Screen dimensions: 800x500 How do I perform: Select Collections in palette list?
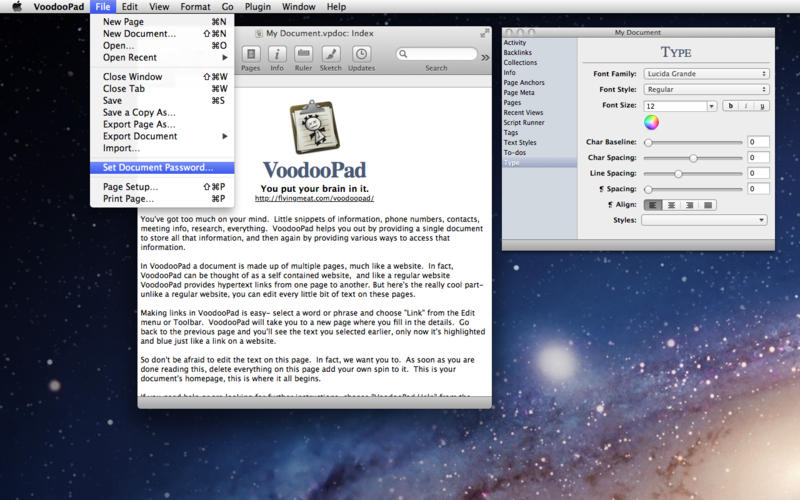pyautogui.click(x=540, y=63)
